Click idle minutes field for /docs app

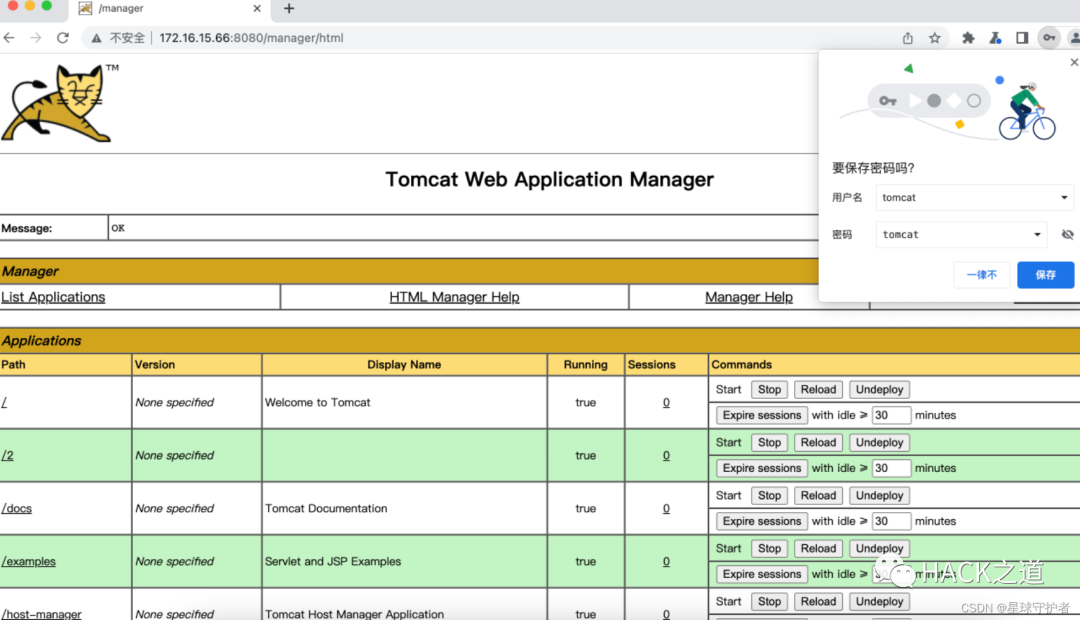point(891,521)
